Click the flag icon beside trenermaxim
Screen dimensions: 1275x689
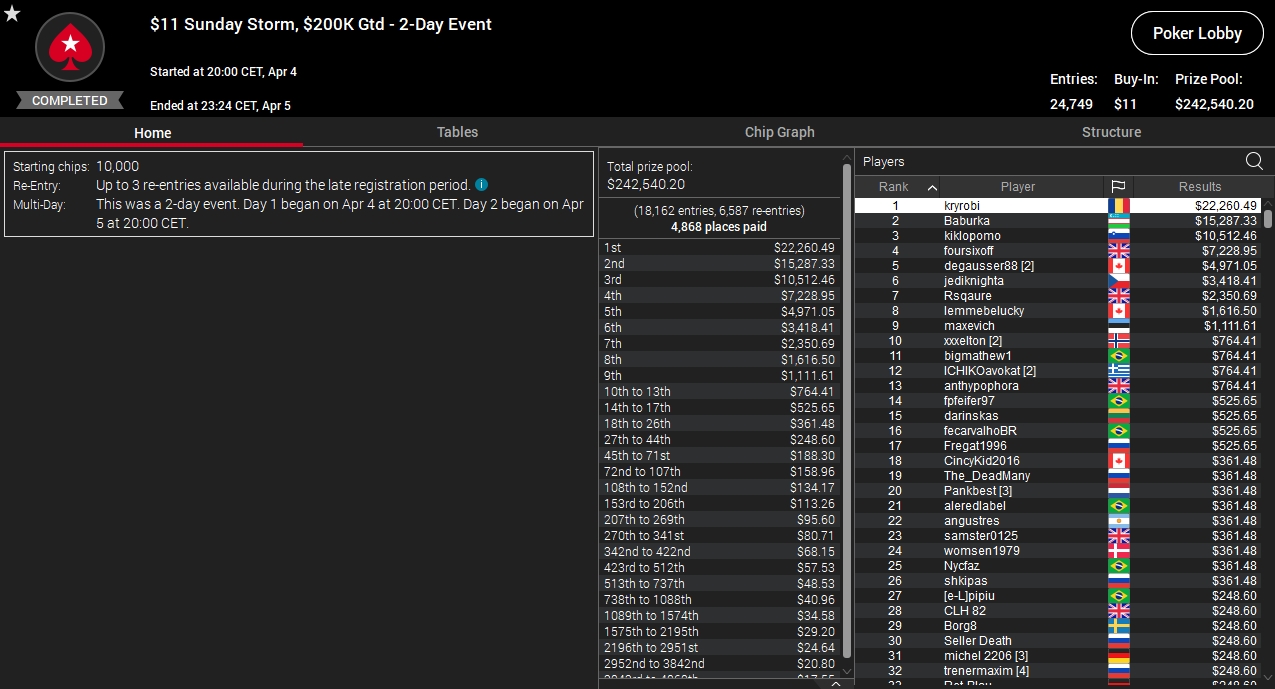coord(1118,671)
